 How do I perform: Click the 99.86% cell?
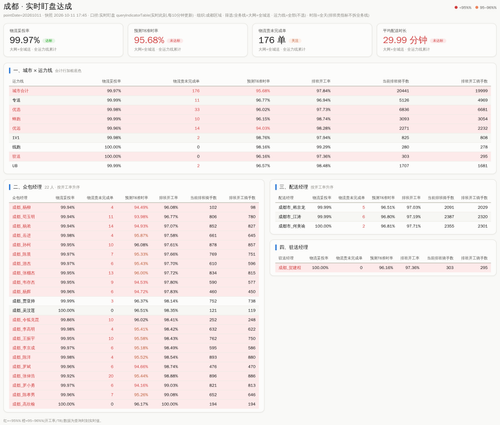click(x=68, y=320)
